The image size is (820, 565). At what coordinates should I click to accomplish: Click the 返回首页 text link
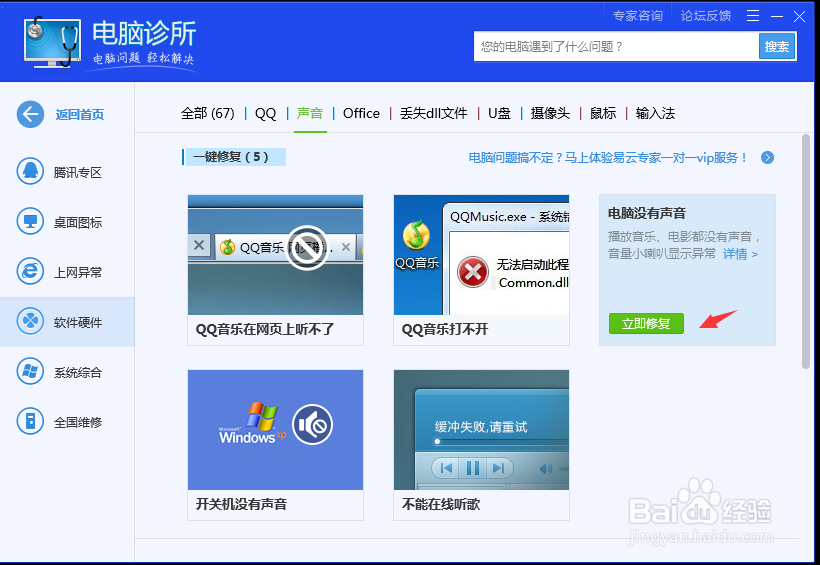[x=79, y=115]
